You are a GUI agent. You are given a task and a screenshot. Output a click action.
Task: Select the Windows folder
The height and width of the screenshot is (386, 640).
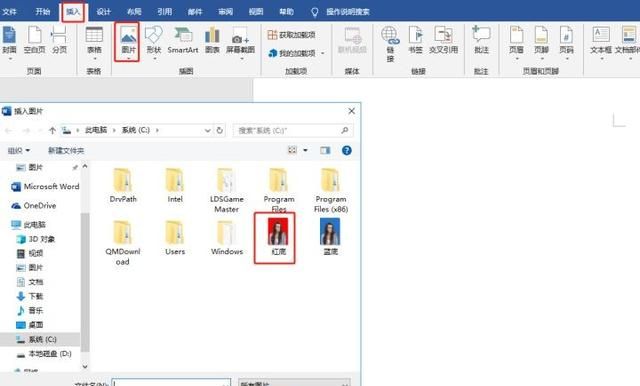coord(227,238)
